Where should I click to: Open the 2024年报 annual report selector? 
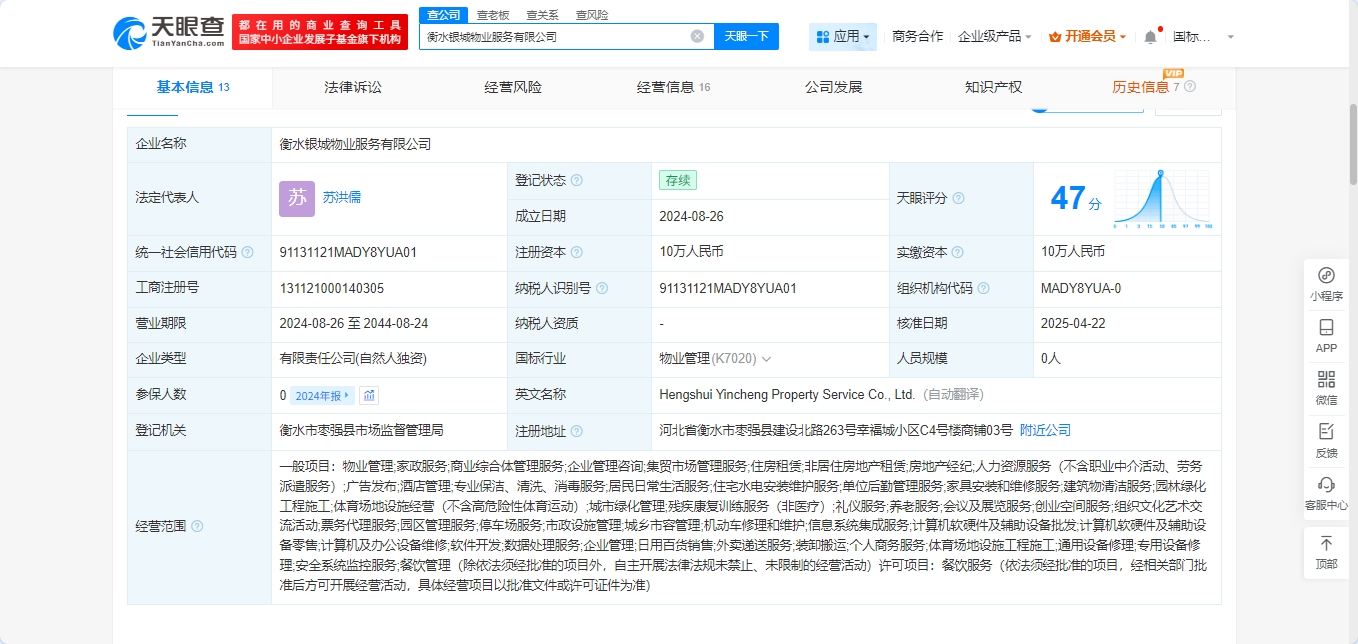tap(323, 396)
